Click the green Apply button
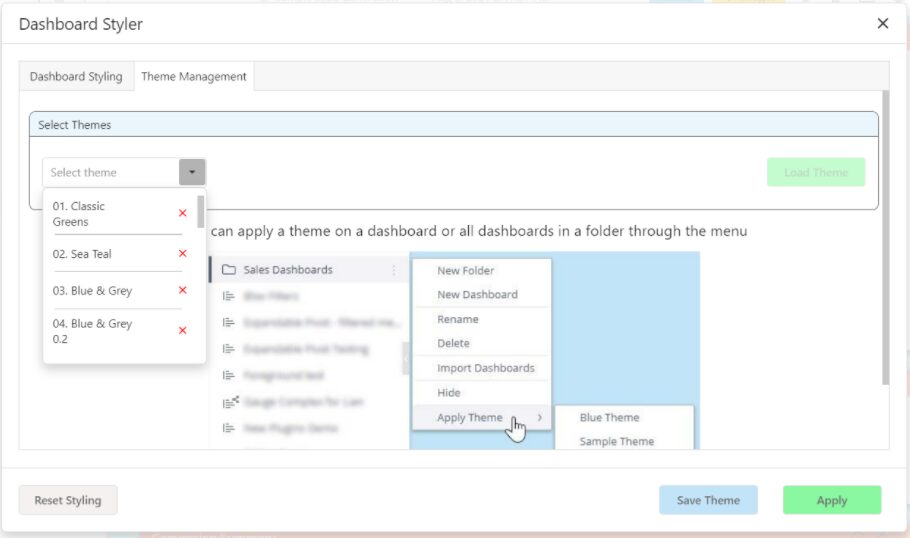The image size is (910, 538). point(831,500)
